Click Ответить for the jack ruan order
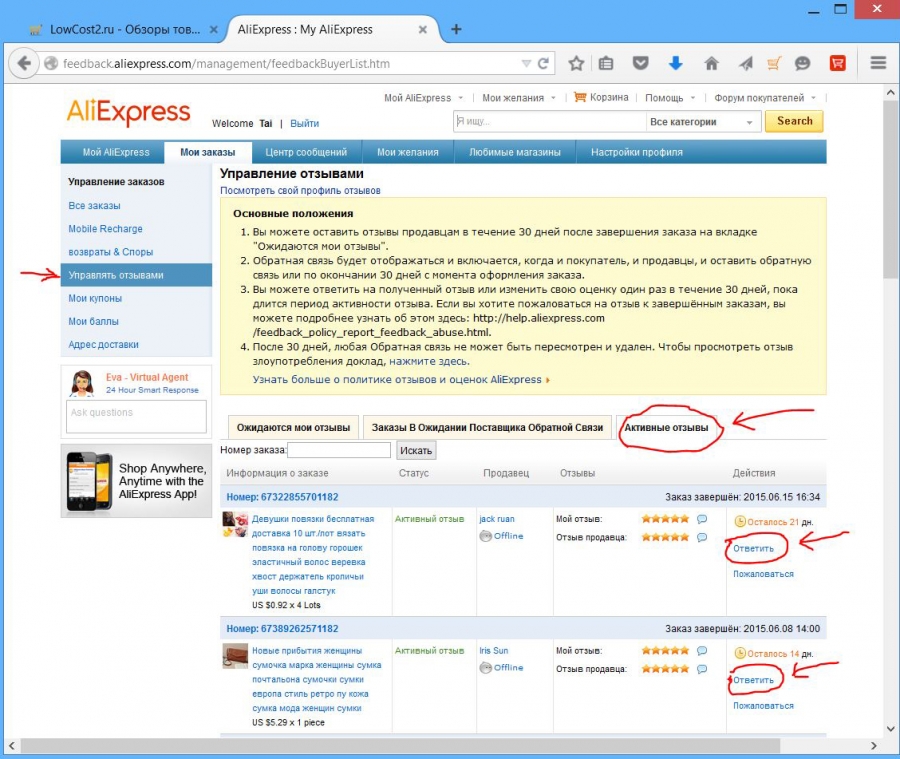The height and width of the screenshot is (759, 900). pos(754,549)
